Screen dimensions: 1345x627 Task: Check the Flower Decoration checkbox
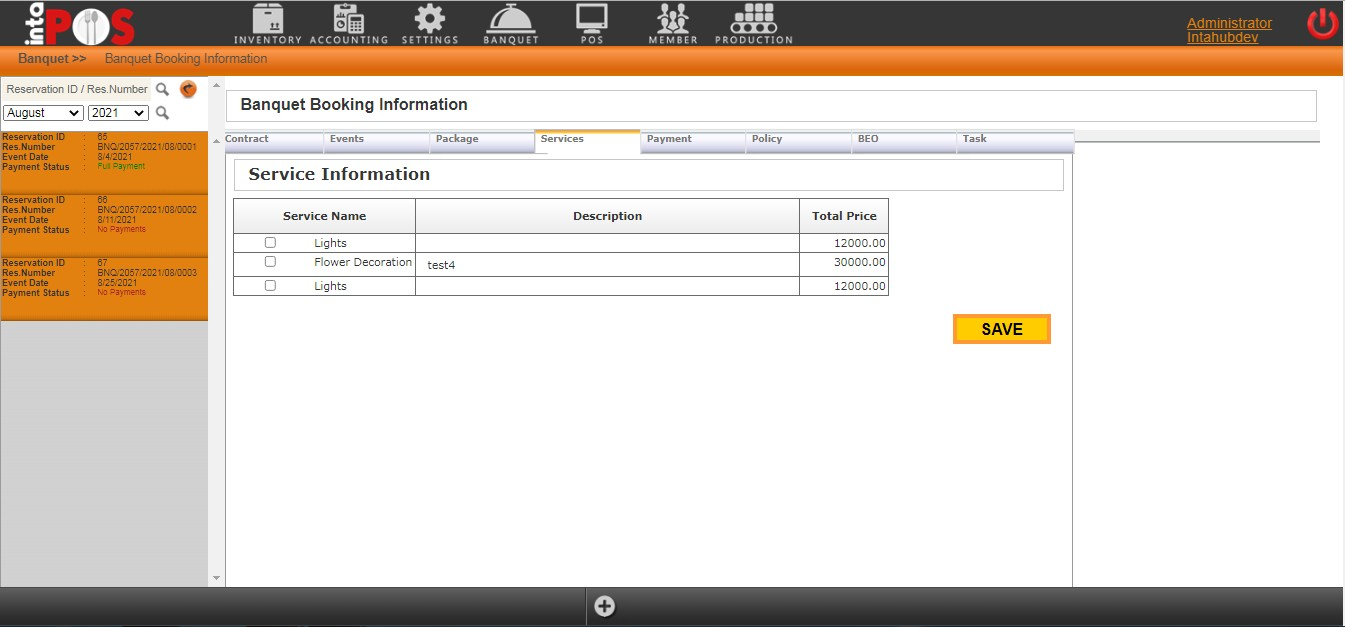[x=270, y=262]
